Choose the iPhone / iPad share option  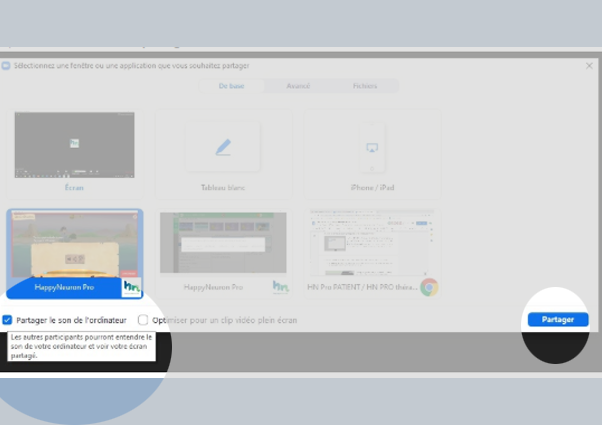(x=372, y=154)
